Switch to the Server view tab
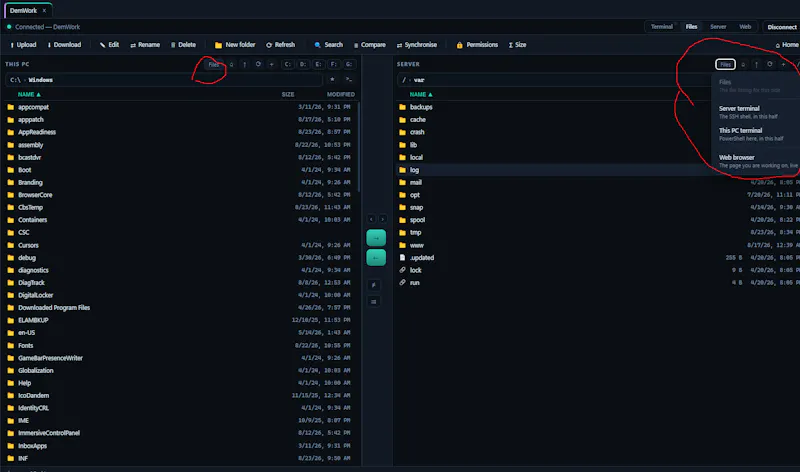Viewport: 800px width, 472px height. point(718,27)
